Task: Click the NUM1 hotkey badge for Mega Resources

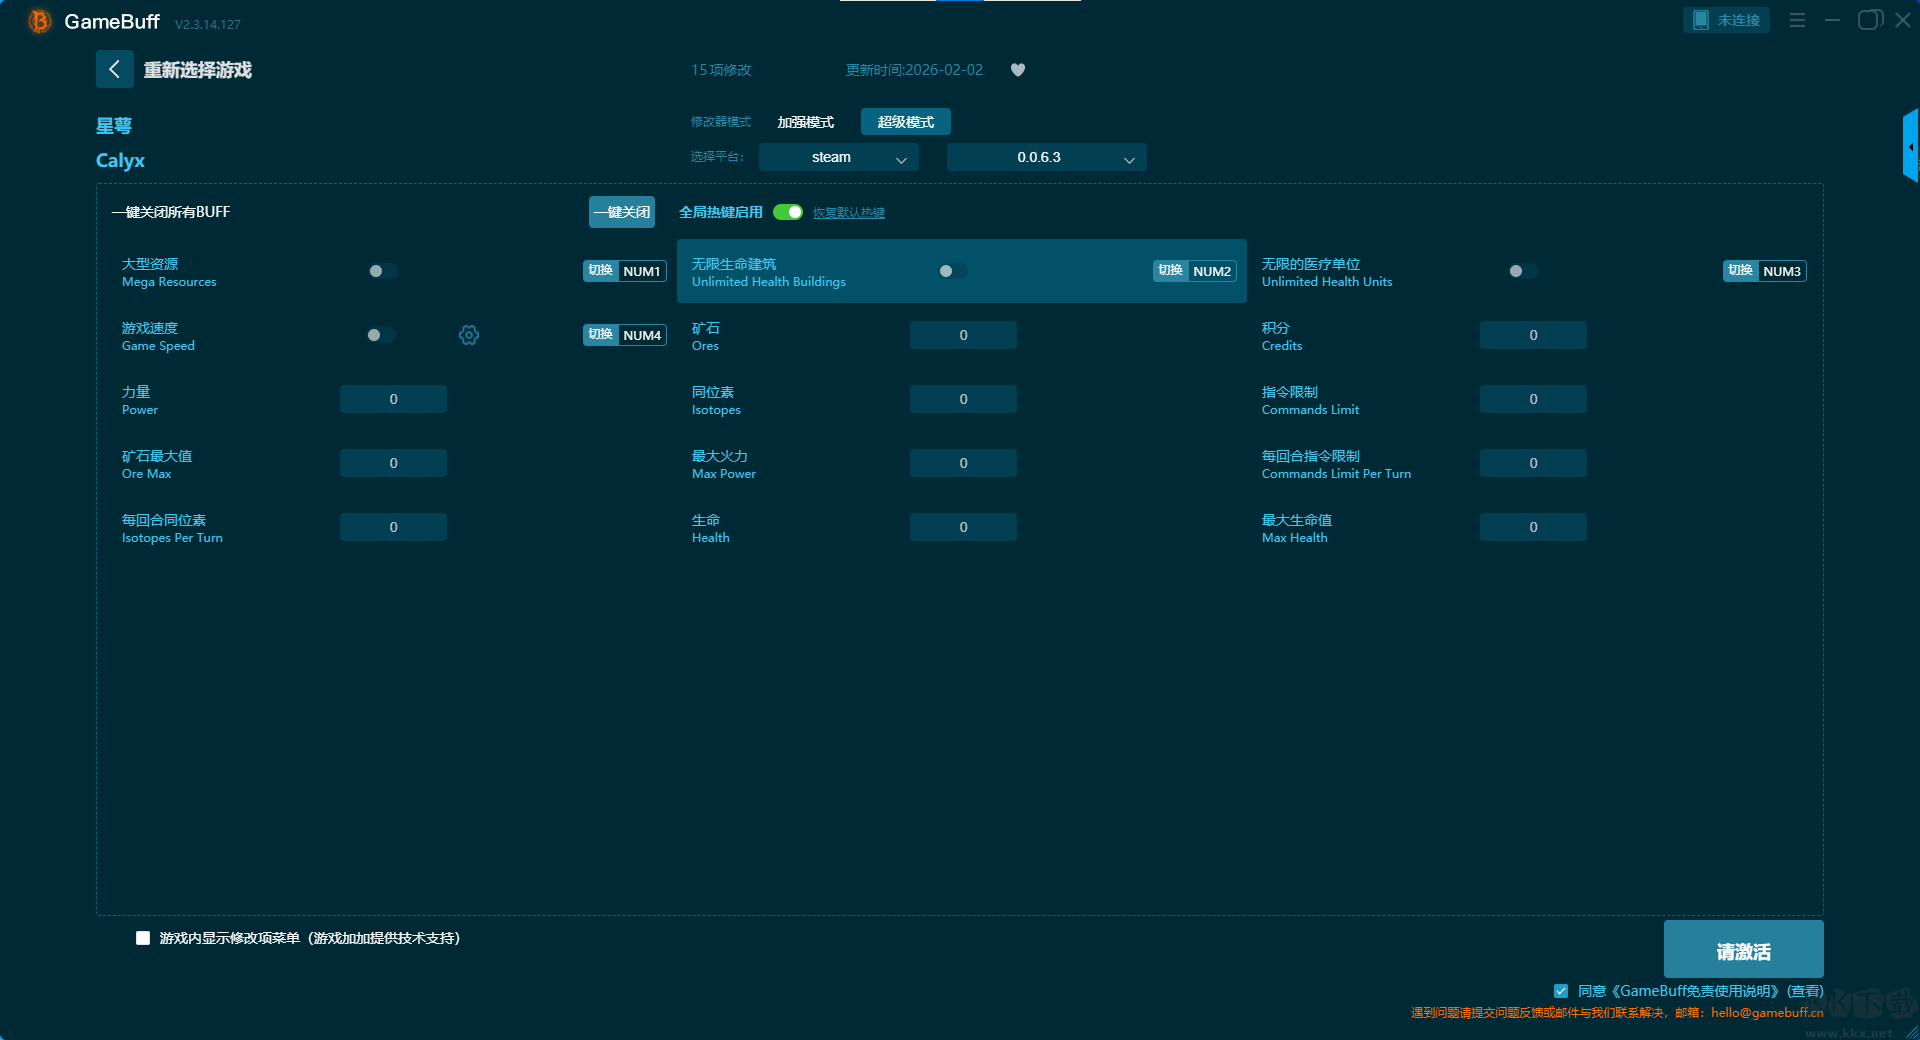Action: (x=641, y=271)
